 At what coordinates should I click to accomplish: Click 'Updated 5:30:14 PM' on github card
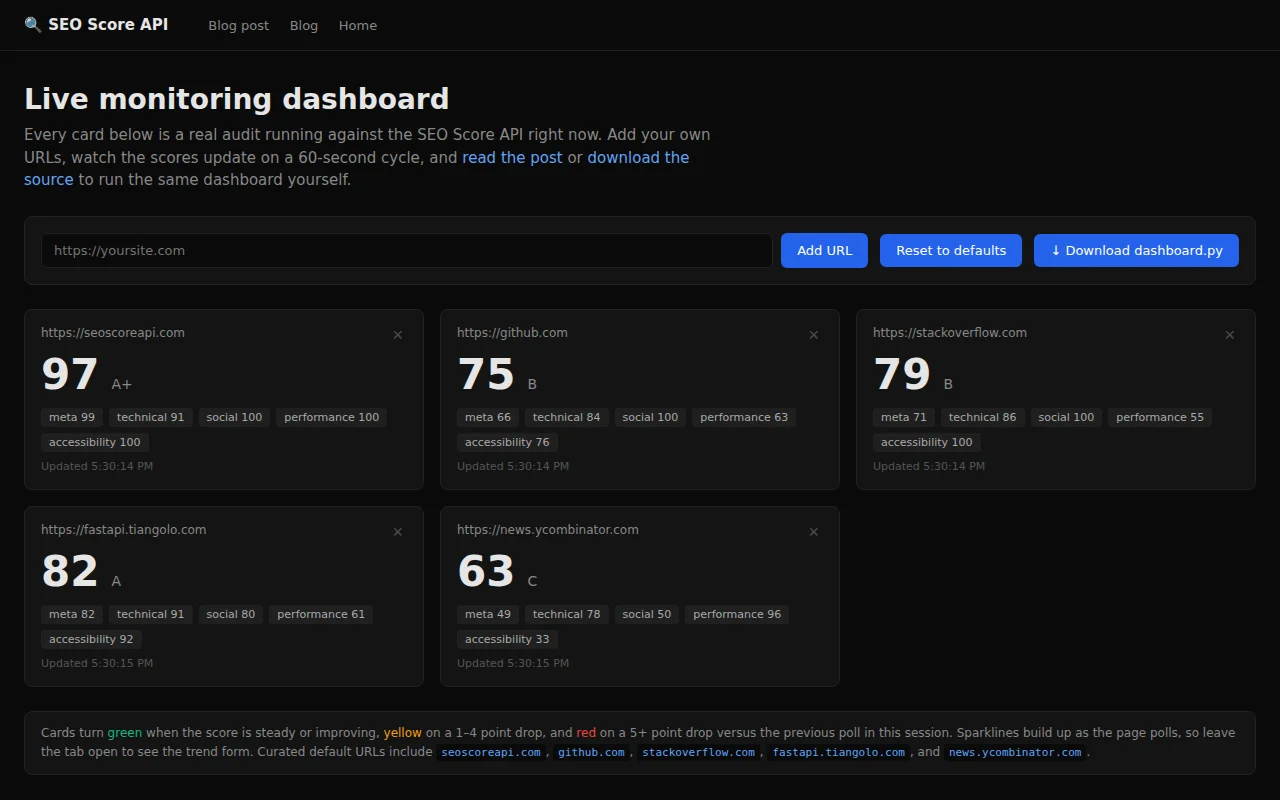513,466
